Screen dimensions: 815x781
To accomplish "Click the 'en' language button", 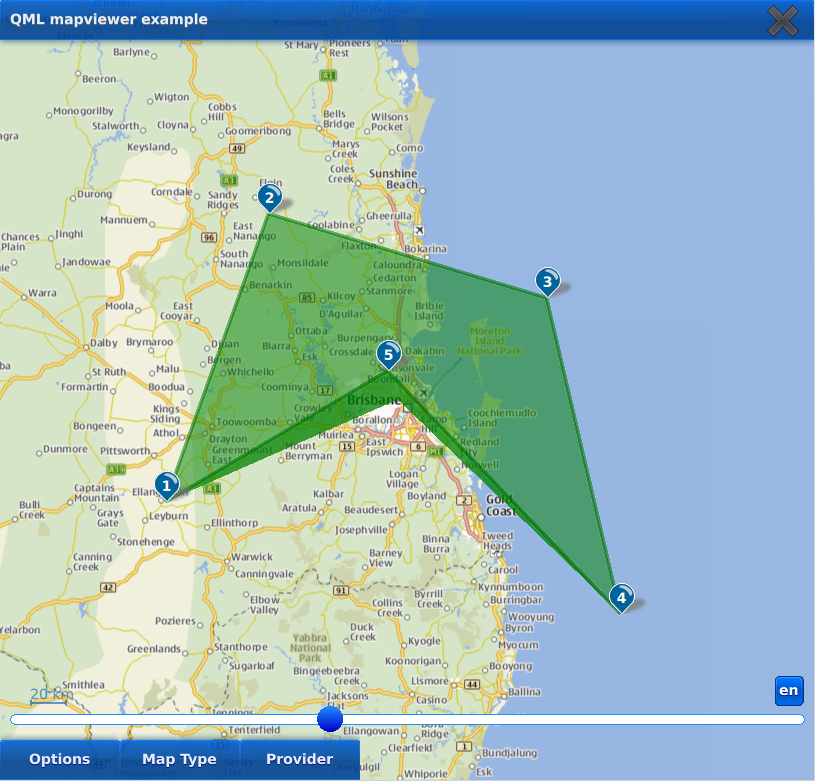I will [x=788, y=691].
